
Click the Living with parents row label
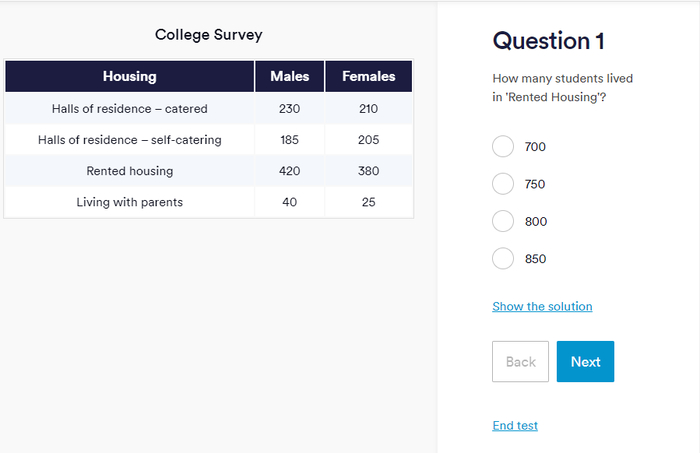pyautogui.click(x=129, y=202)
